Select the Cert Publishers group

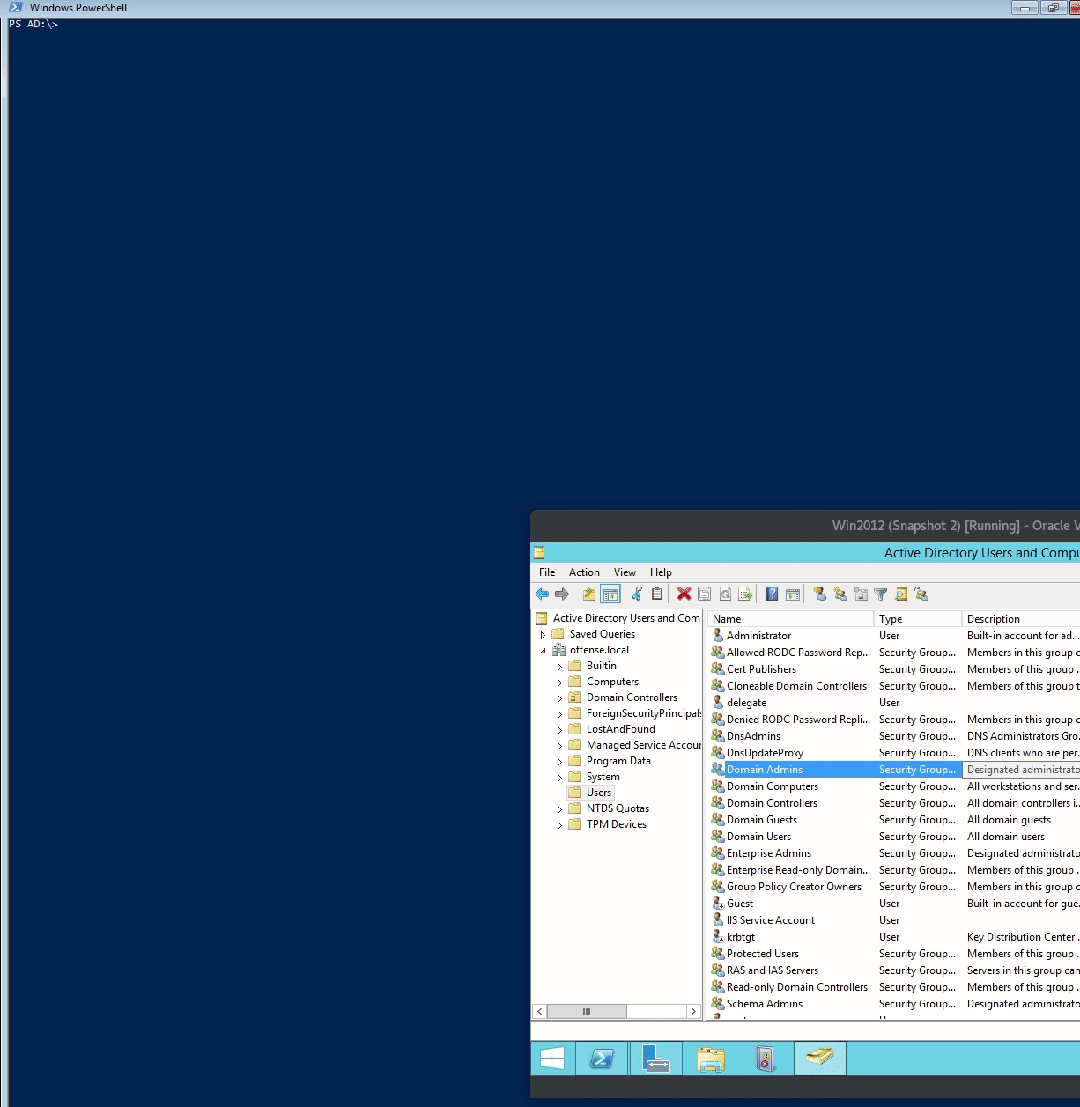(761, 669)
